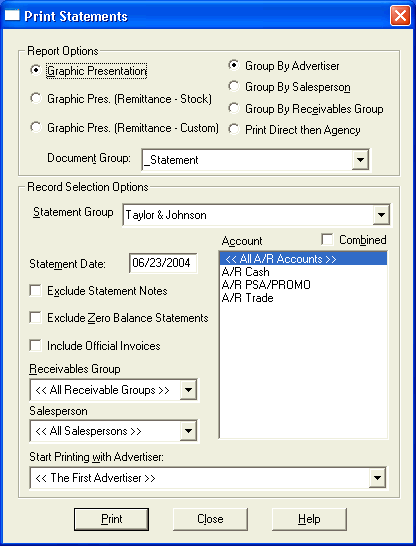This screenshot has height=546, width=416.
Task: Open the Receivables Group dropdown arrow
Action: pyautogui.click(x=188, y=390)
